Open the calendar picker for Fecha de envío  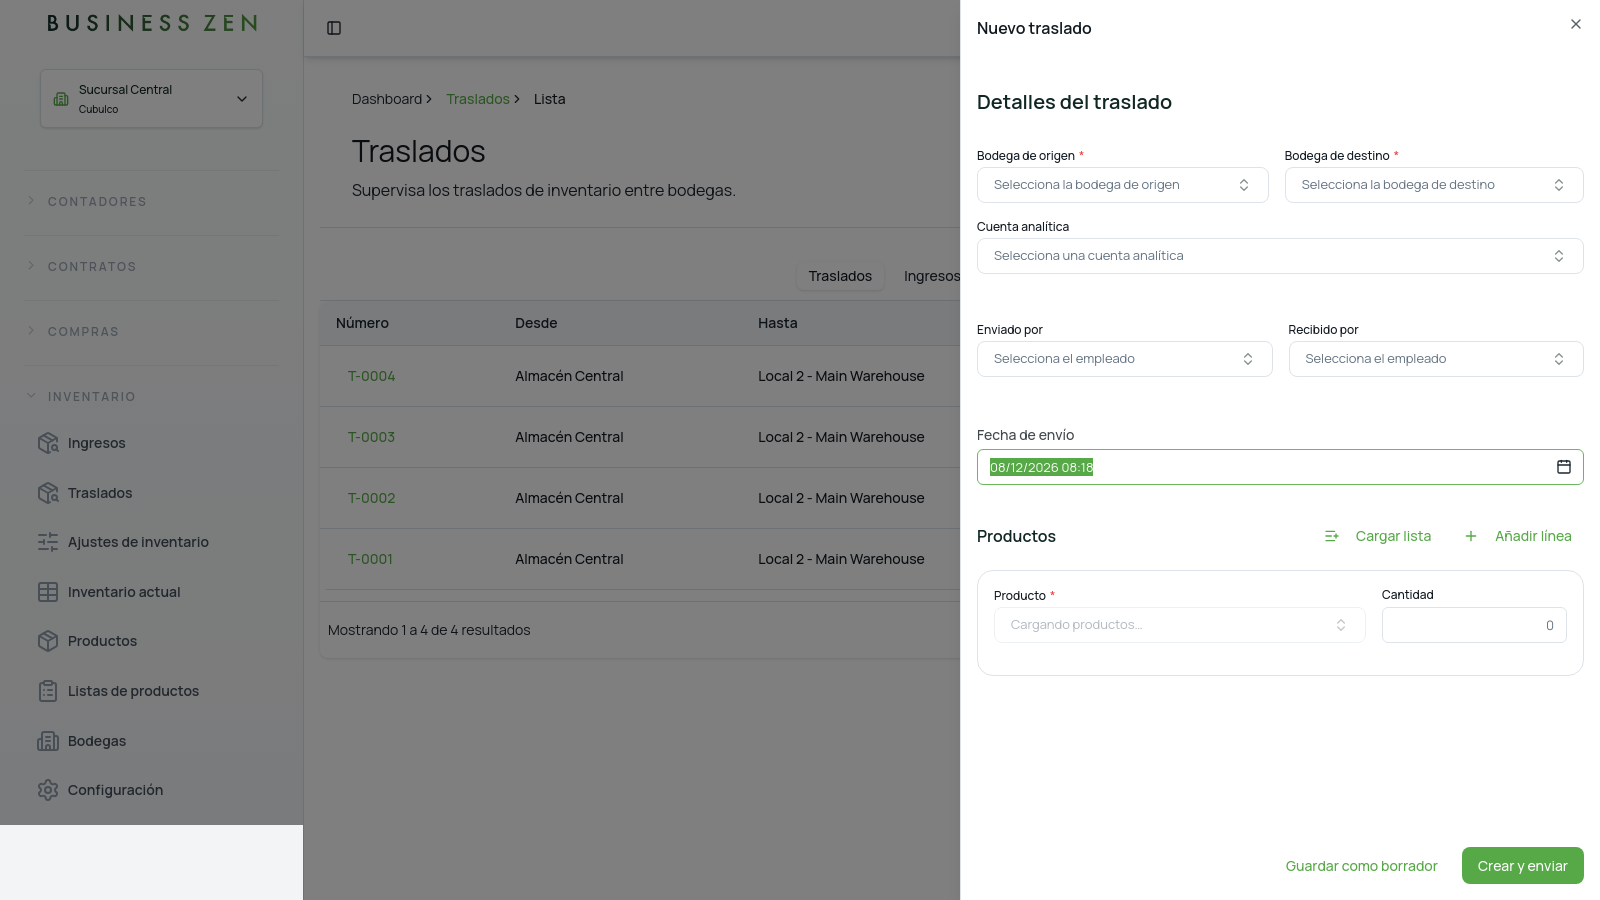(1564, 467)
